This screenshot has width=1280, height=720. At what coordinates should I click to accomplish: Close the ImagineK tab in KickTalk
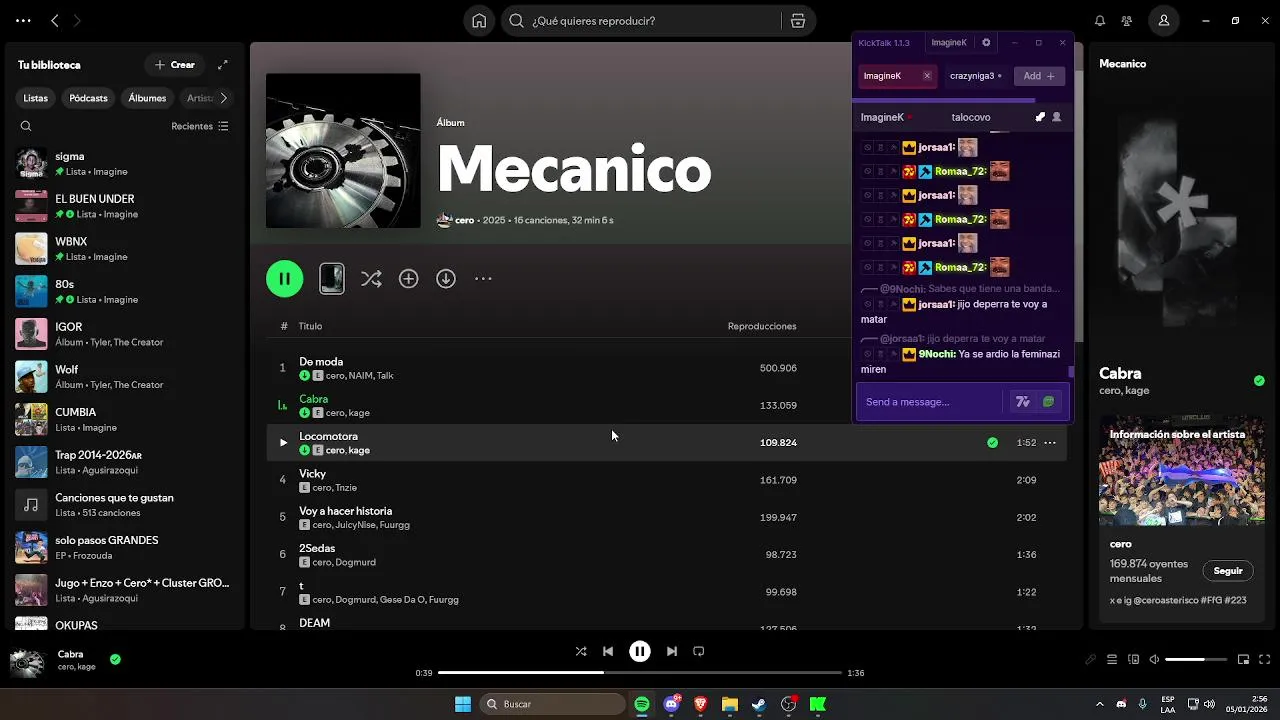click(x=927, y=76)
